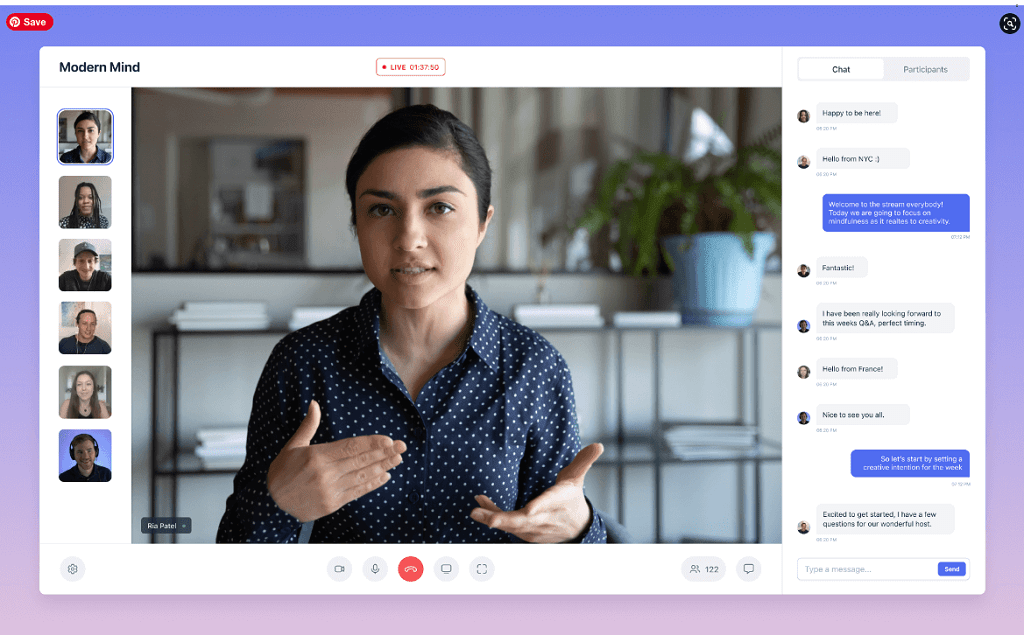Select the thumbnail of person wearing cap
Viewport: 1024px width, 635px height.
(85, 265)
